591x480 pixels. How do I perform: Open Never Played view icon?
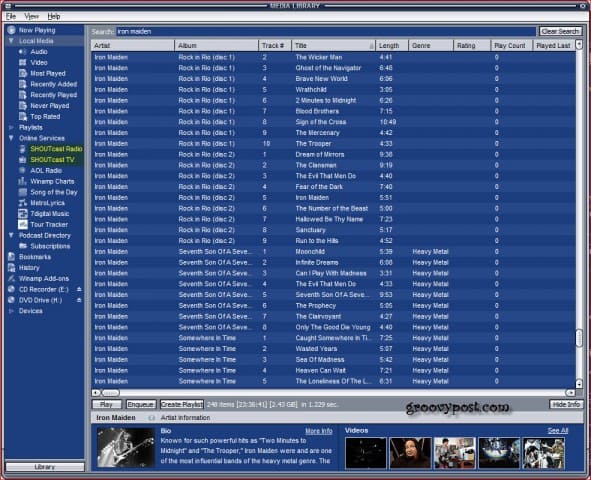(x=23, y=105)
